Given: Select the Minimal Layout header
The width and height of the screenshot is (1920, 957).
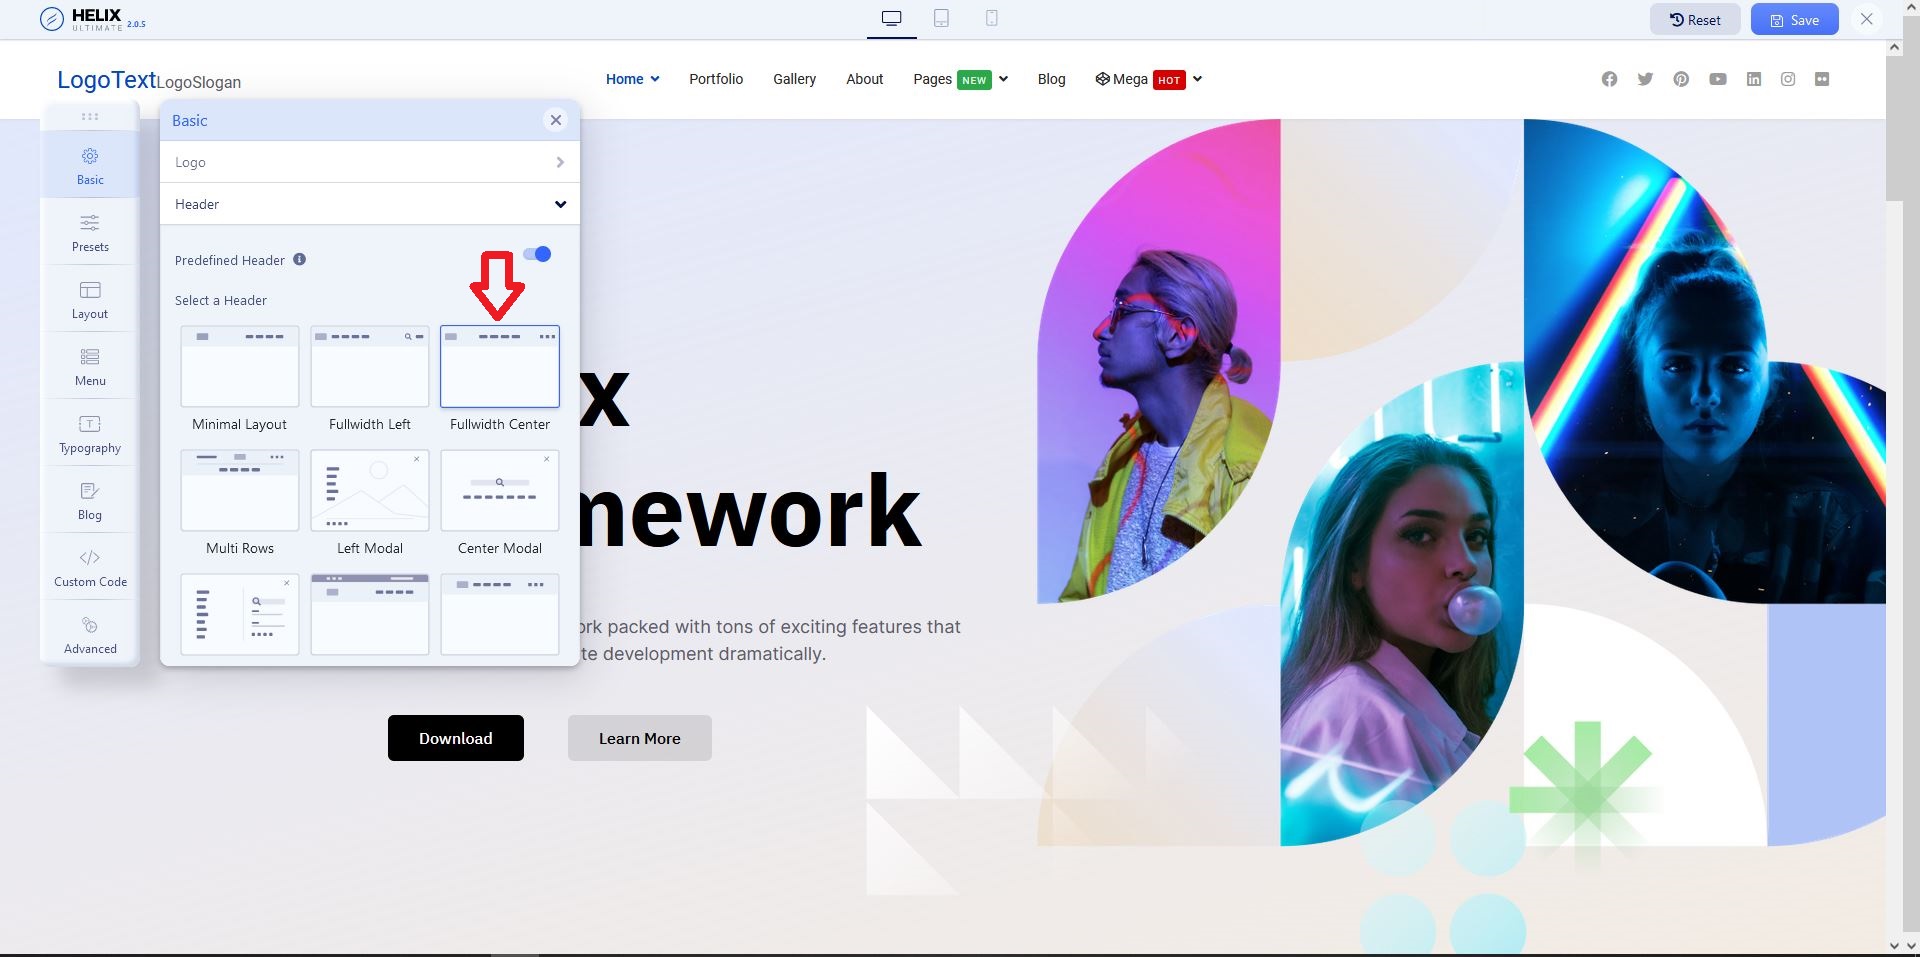Looking at the screenshot, I should (x=240, y=367).
